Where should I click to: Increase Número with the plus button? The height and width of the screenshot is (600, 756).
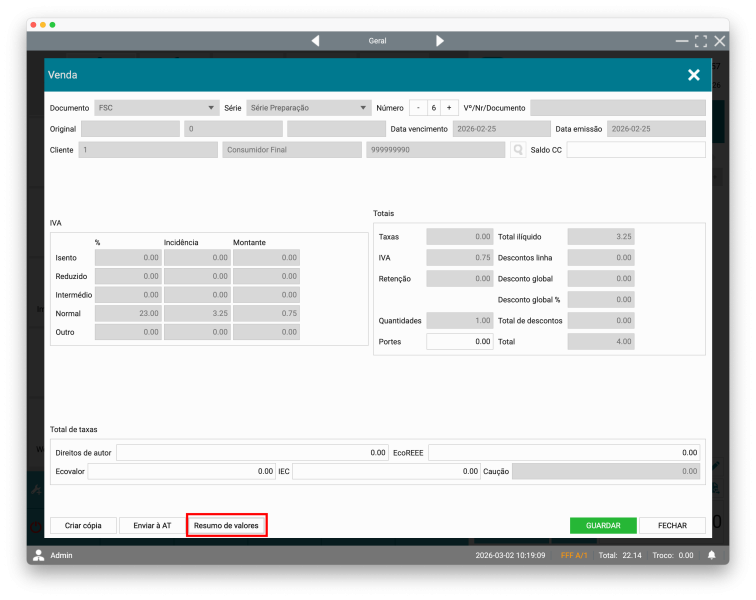tap(449, 108)
